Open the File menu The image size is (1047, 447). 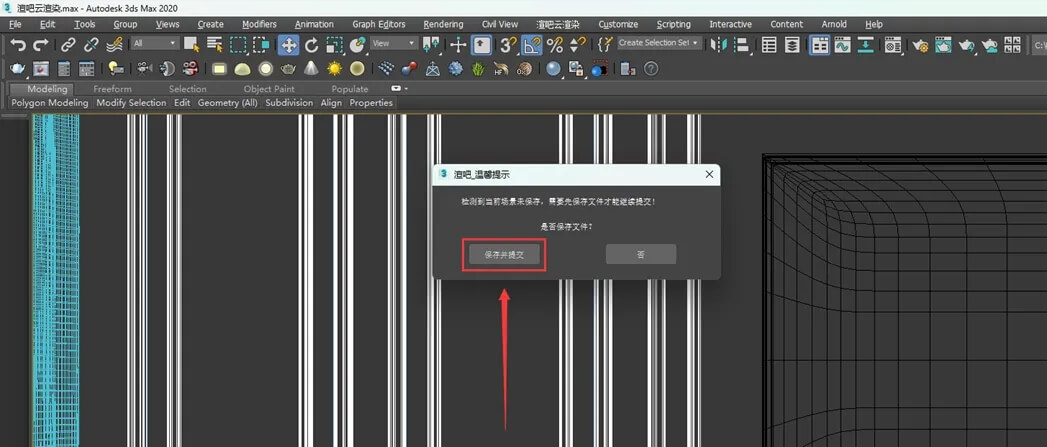click(15, 24)
